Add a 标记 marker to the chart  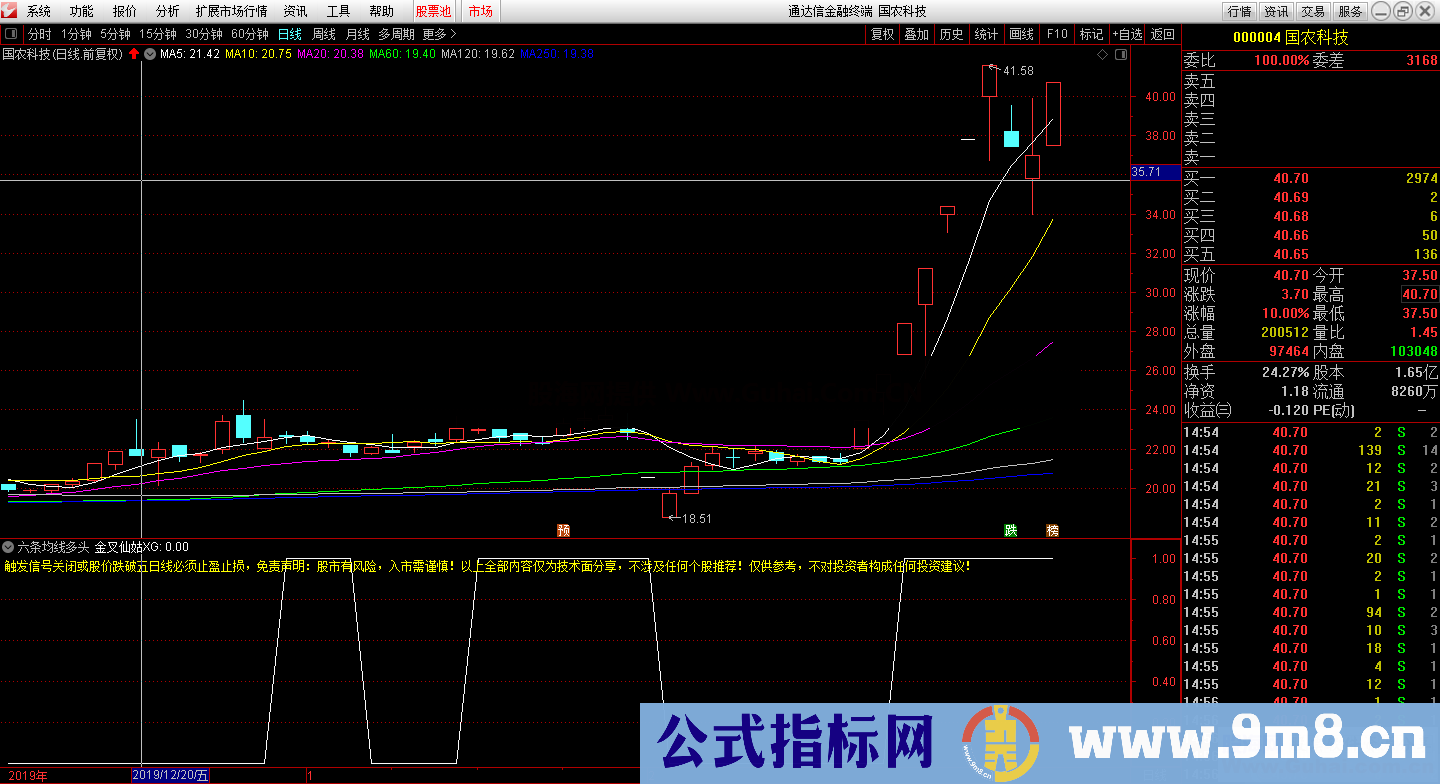click(x=1091, y=33)
